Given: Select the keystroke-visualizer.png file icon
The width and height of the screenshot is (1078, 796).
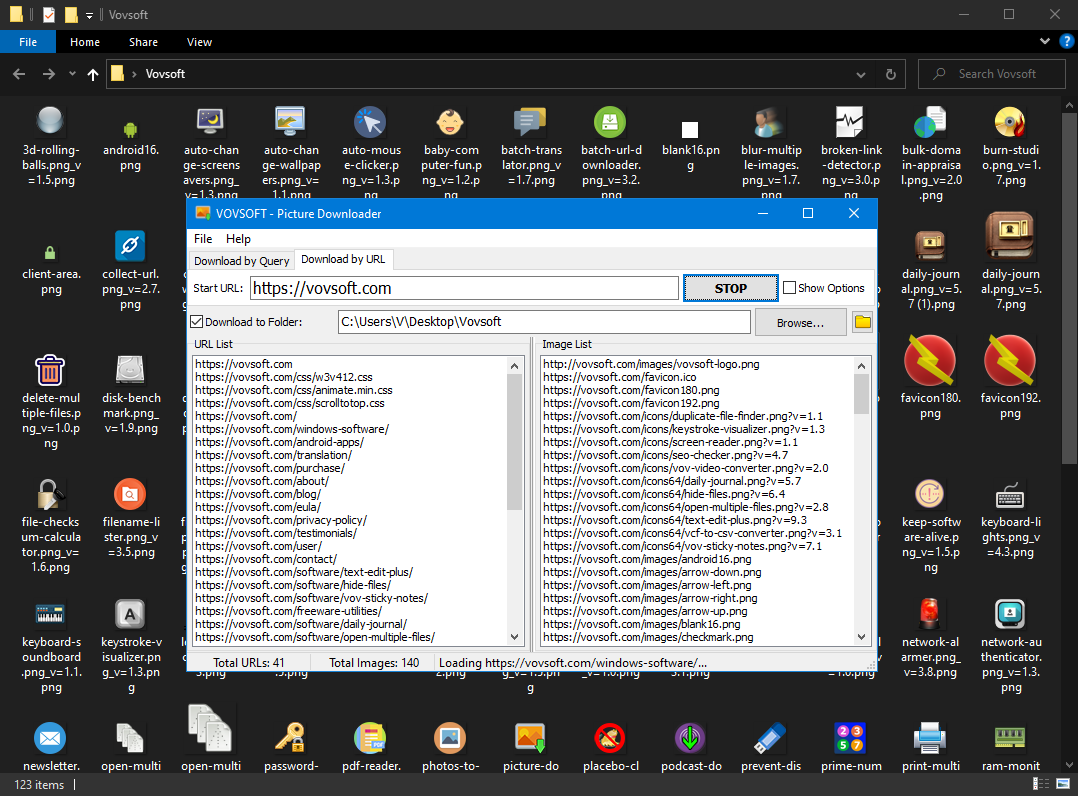Looking at the screenshot, I should click(x=130, y=614).
